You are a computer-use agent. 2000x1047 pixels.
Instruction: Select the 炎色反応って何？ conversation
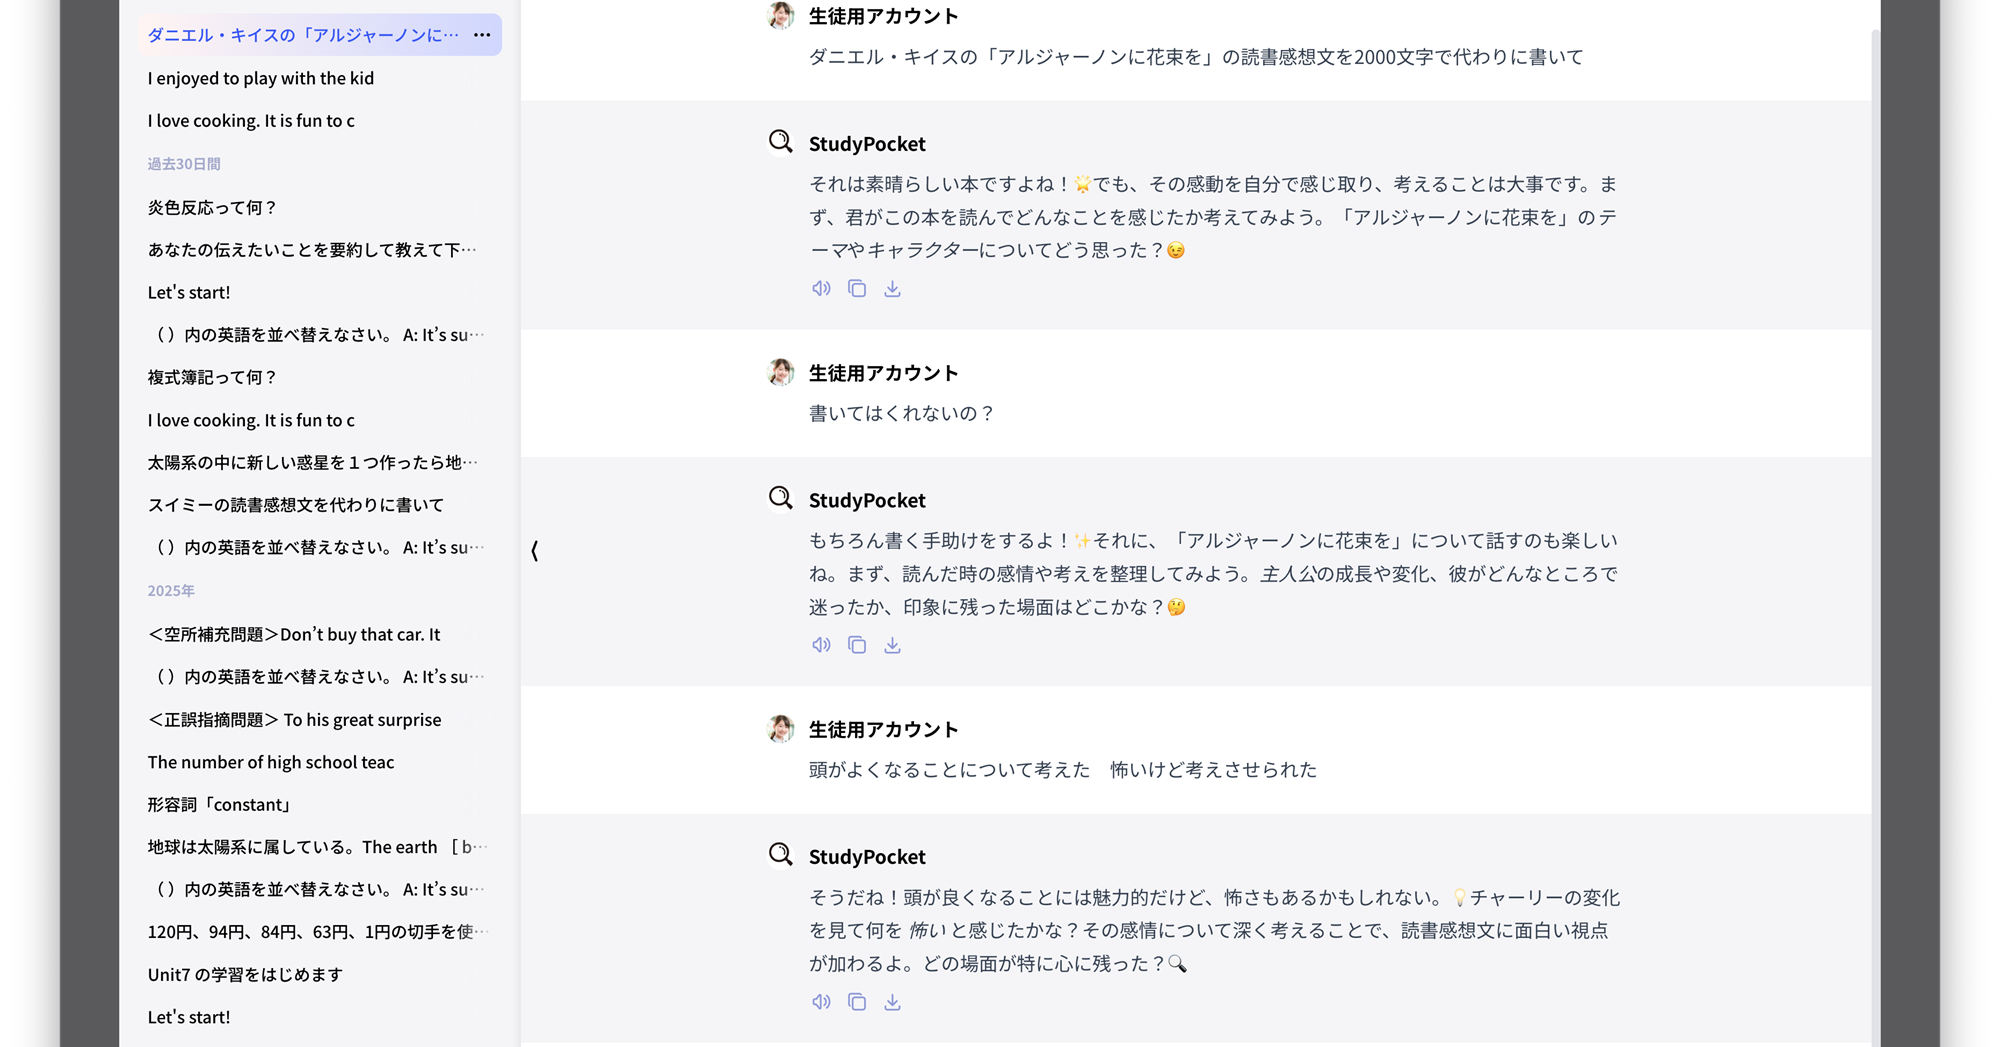212,207
